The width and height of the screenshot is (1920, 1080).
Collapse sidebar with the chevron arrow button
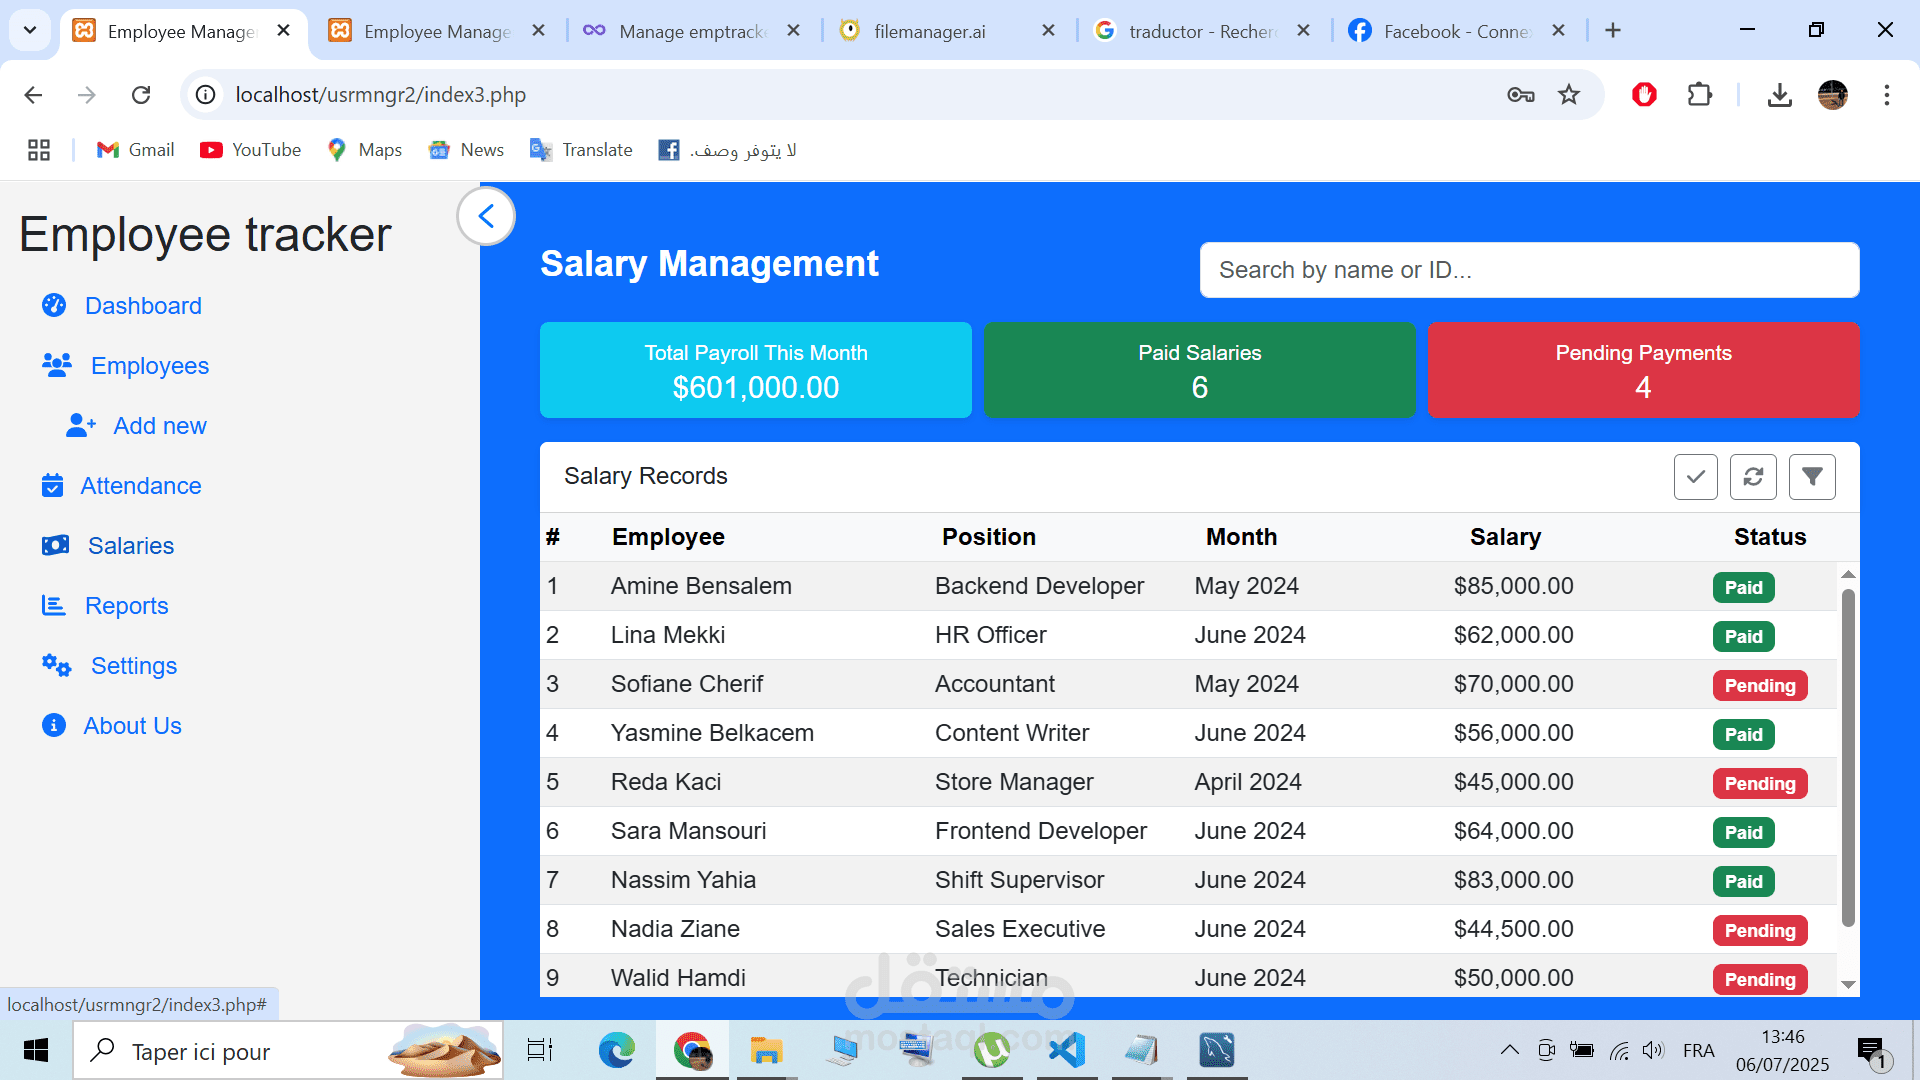tap(486, 216)
